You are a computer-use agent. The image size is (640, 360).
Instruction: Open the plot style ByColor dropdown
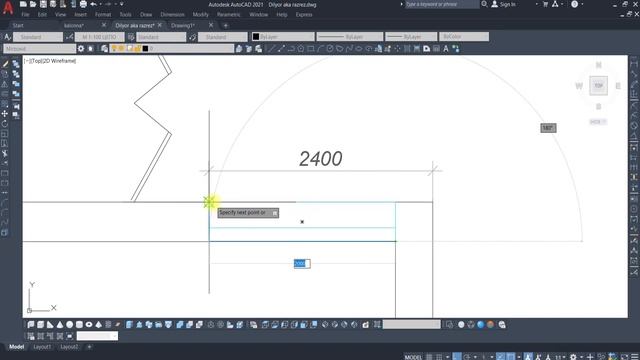[x=464, y=37]
